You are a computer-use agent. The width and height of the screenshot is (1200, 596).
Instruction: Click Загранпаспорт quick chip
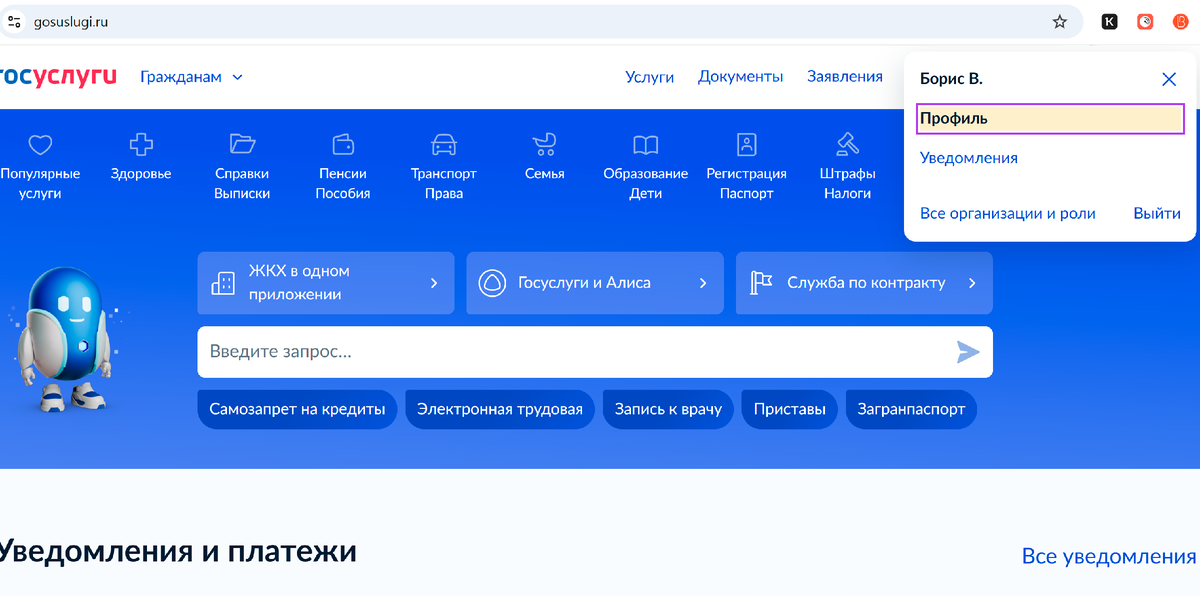pyautogui.click(x=911, y=409)
